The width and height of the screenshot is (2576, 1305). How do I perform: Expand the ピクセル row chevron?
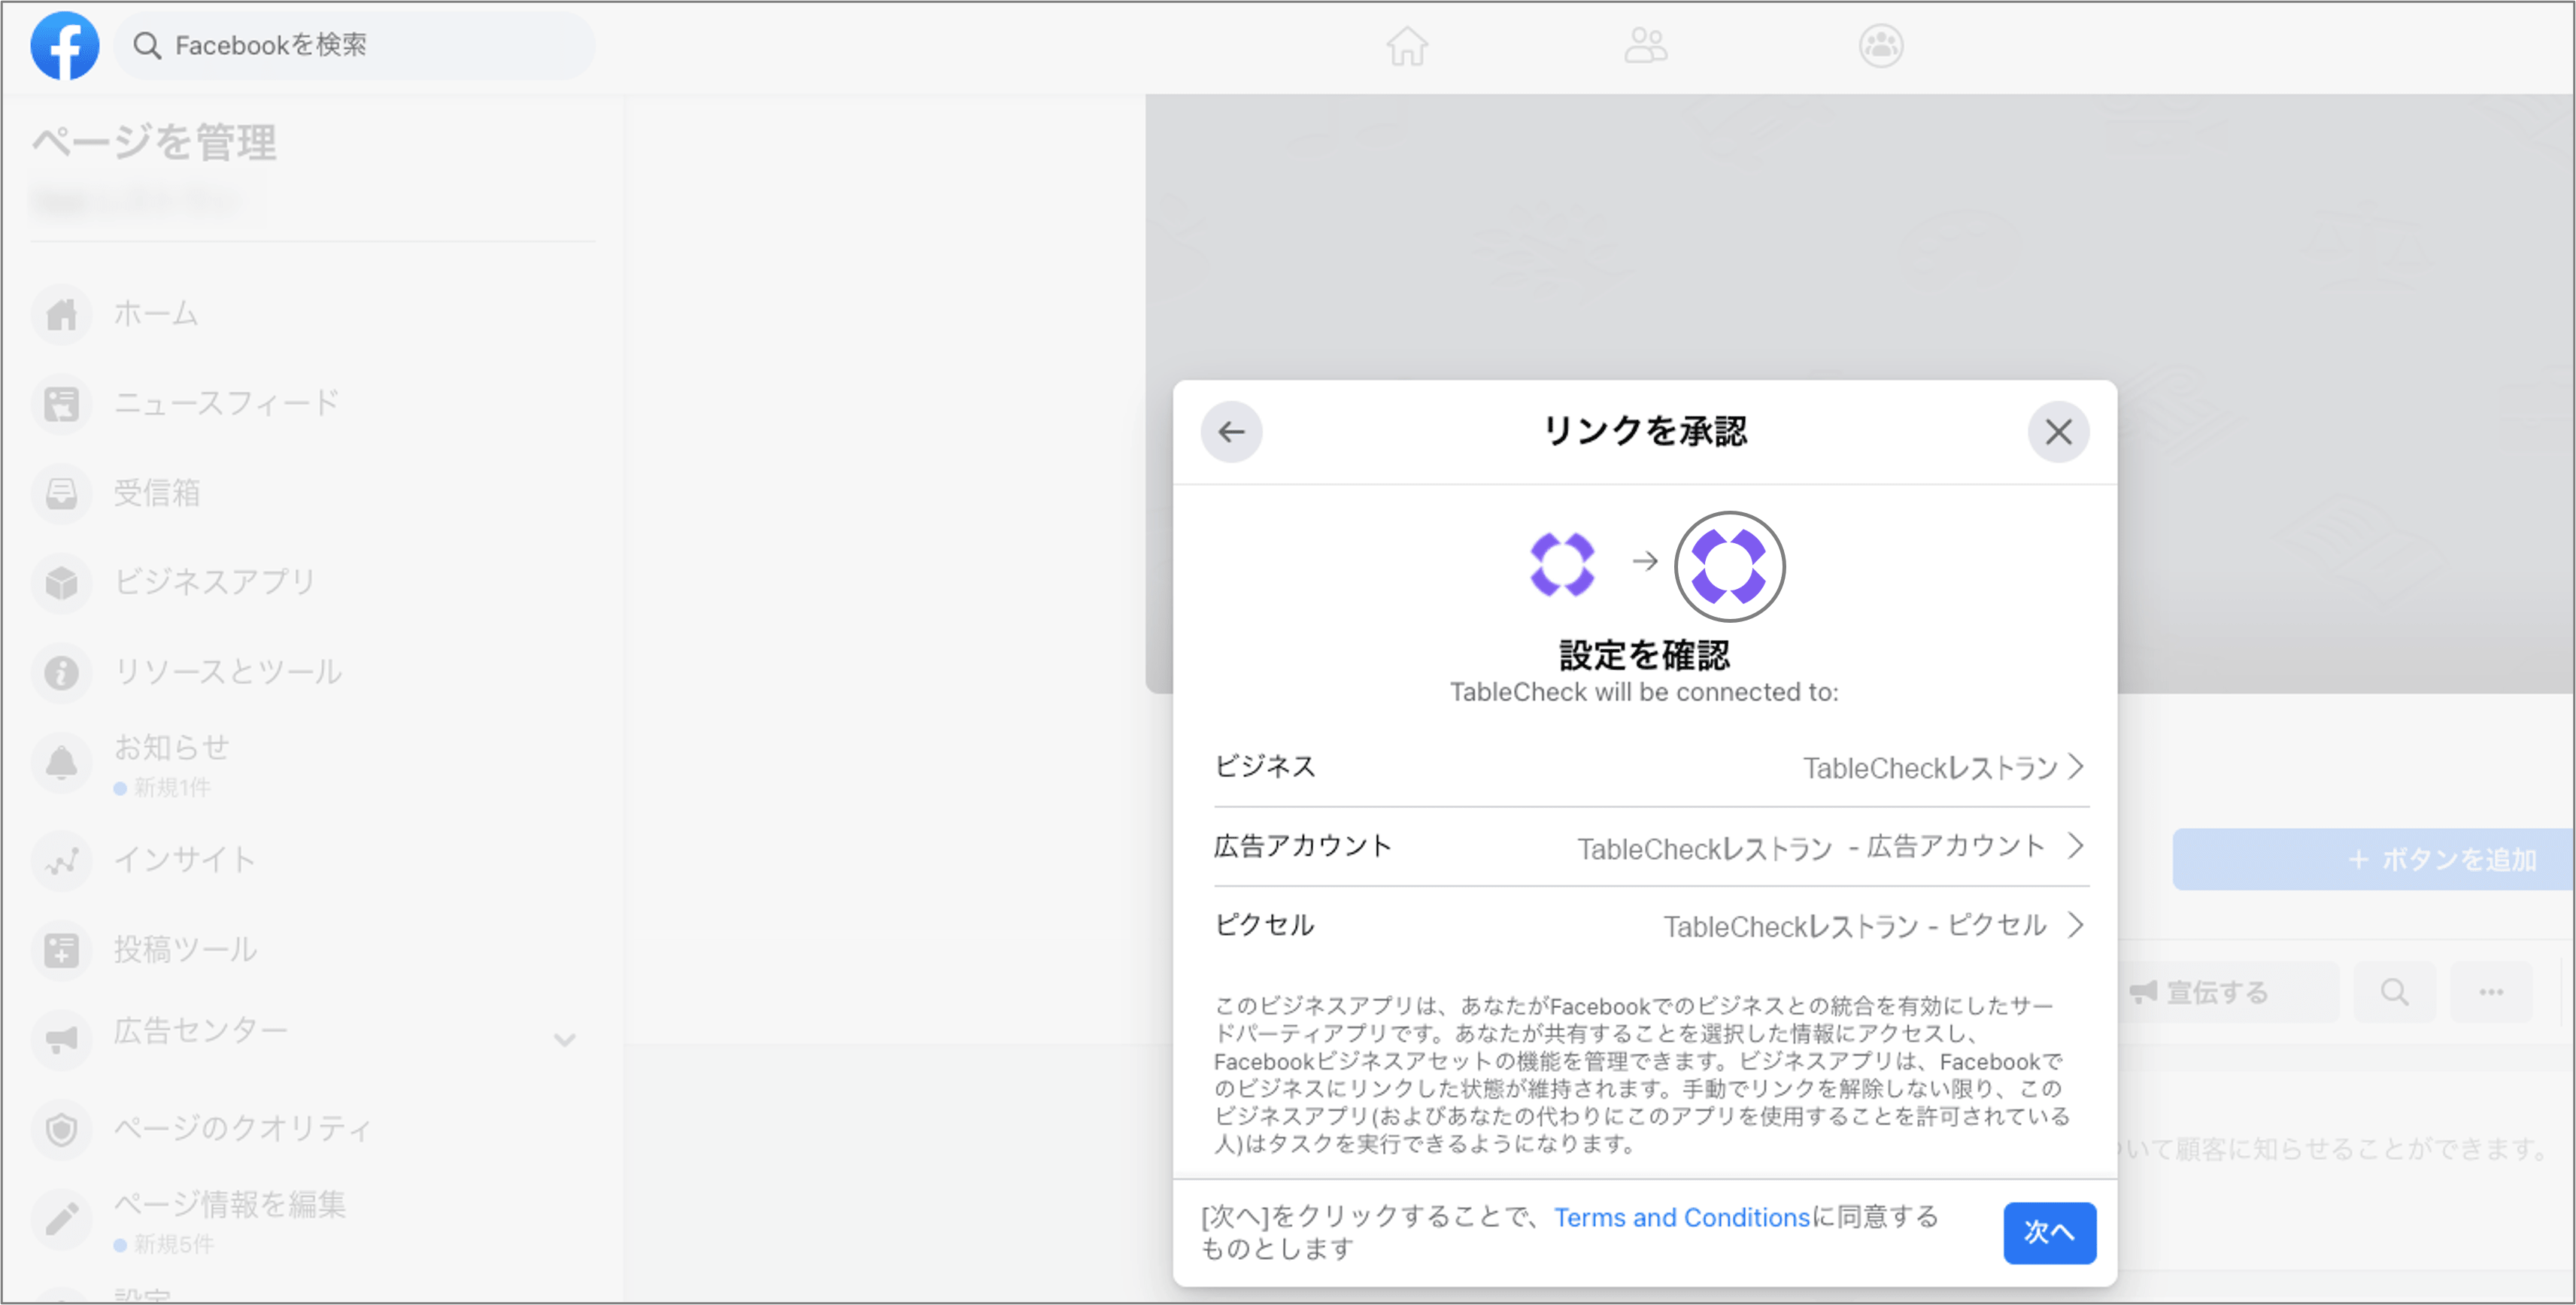[x=2076, y=925]
